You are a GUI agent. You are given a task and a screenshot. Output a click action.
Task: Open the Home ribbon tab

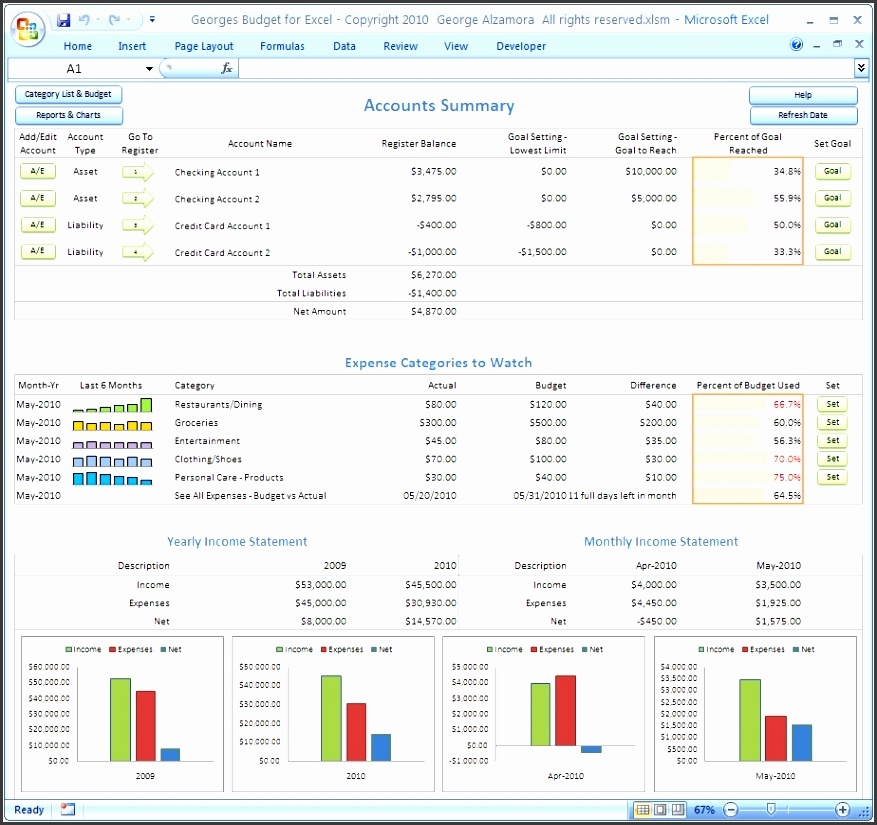(78, 46)
